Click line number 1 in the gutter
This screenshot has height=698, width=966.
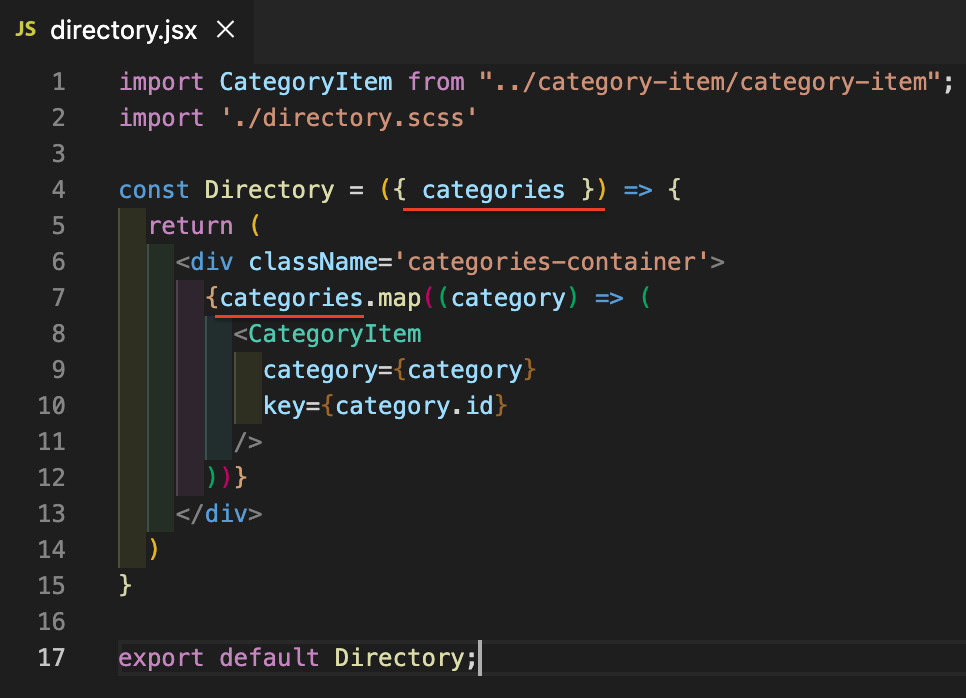59,82
